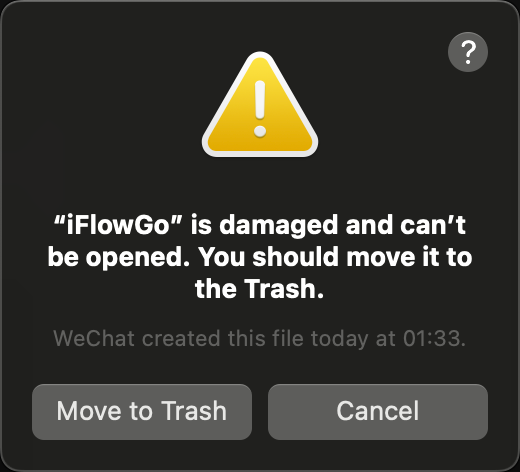Viewport: 520px width, 472px height.
Task: Click "the Trash." at the end of the headline
Action: pos(259,289)
